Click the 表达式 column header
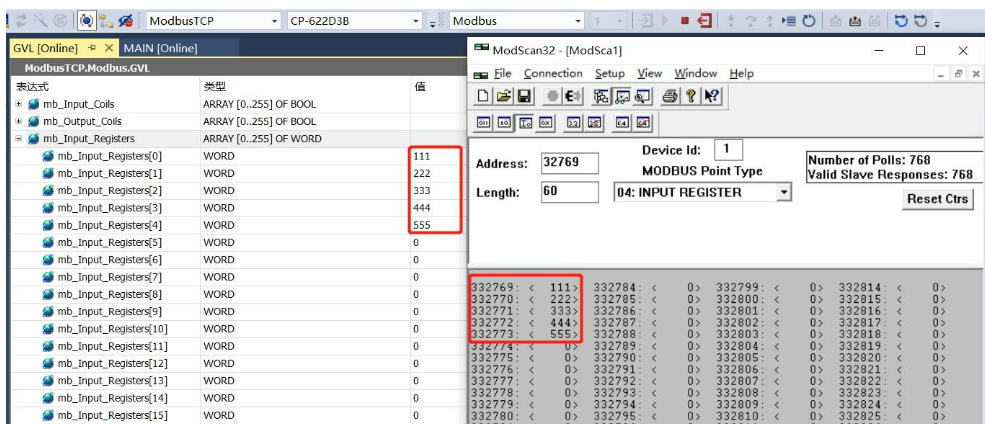 pos(31,86)
